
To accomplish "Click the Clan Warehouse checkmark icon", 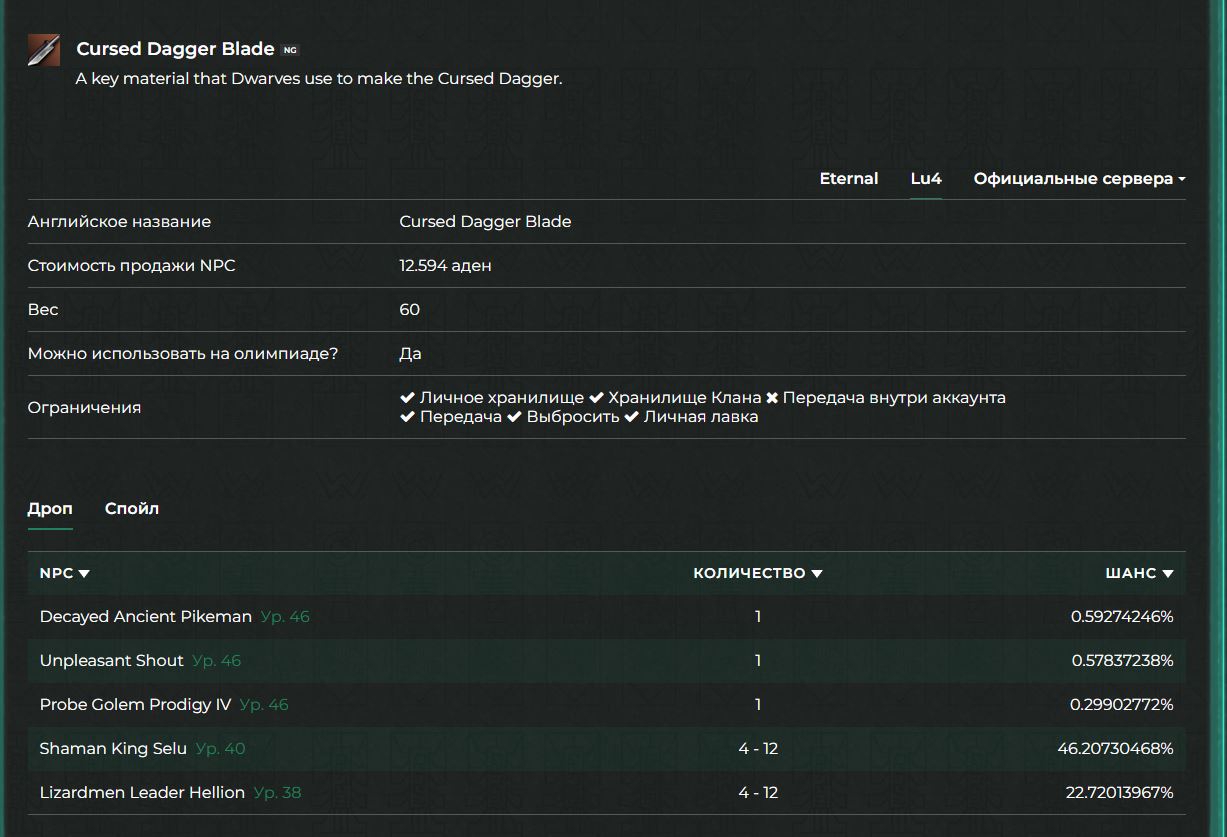I will (x=596, y=398).
